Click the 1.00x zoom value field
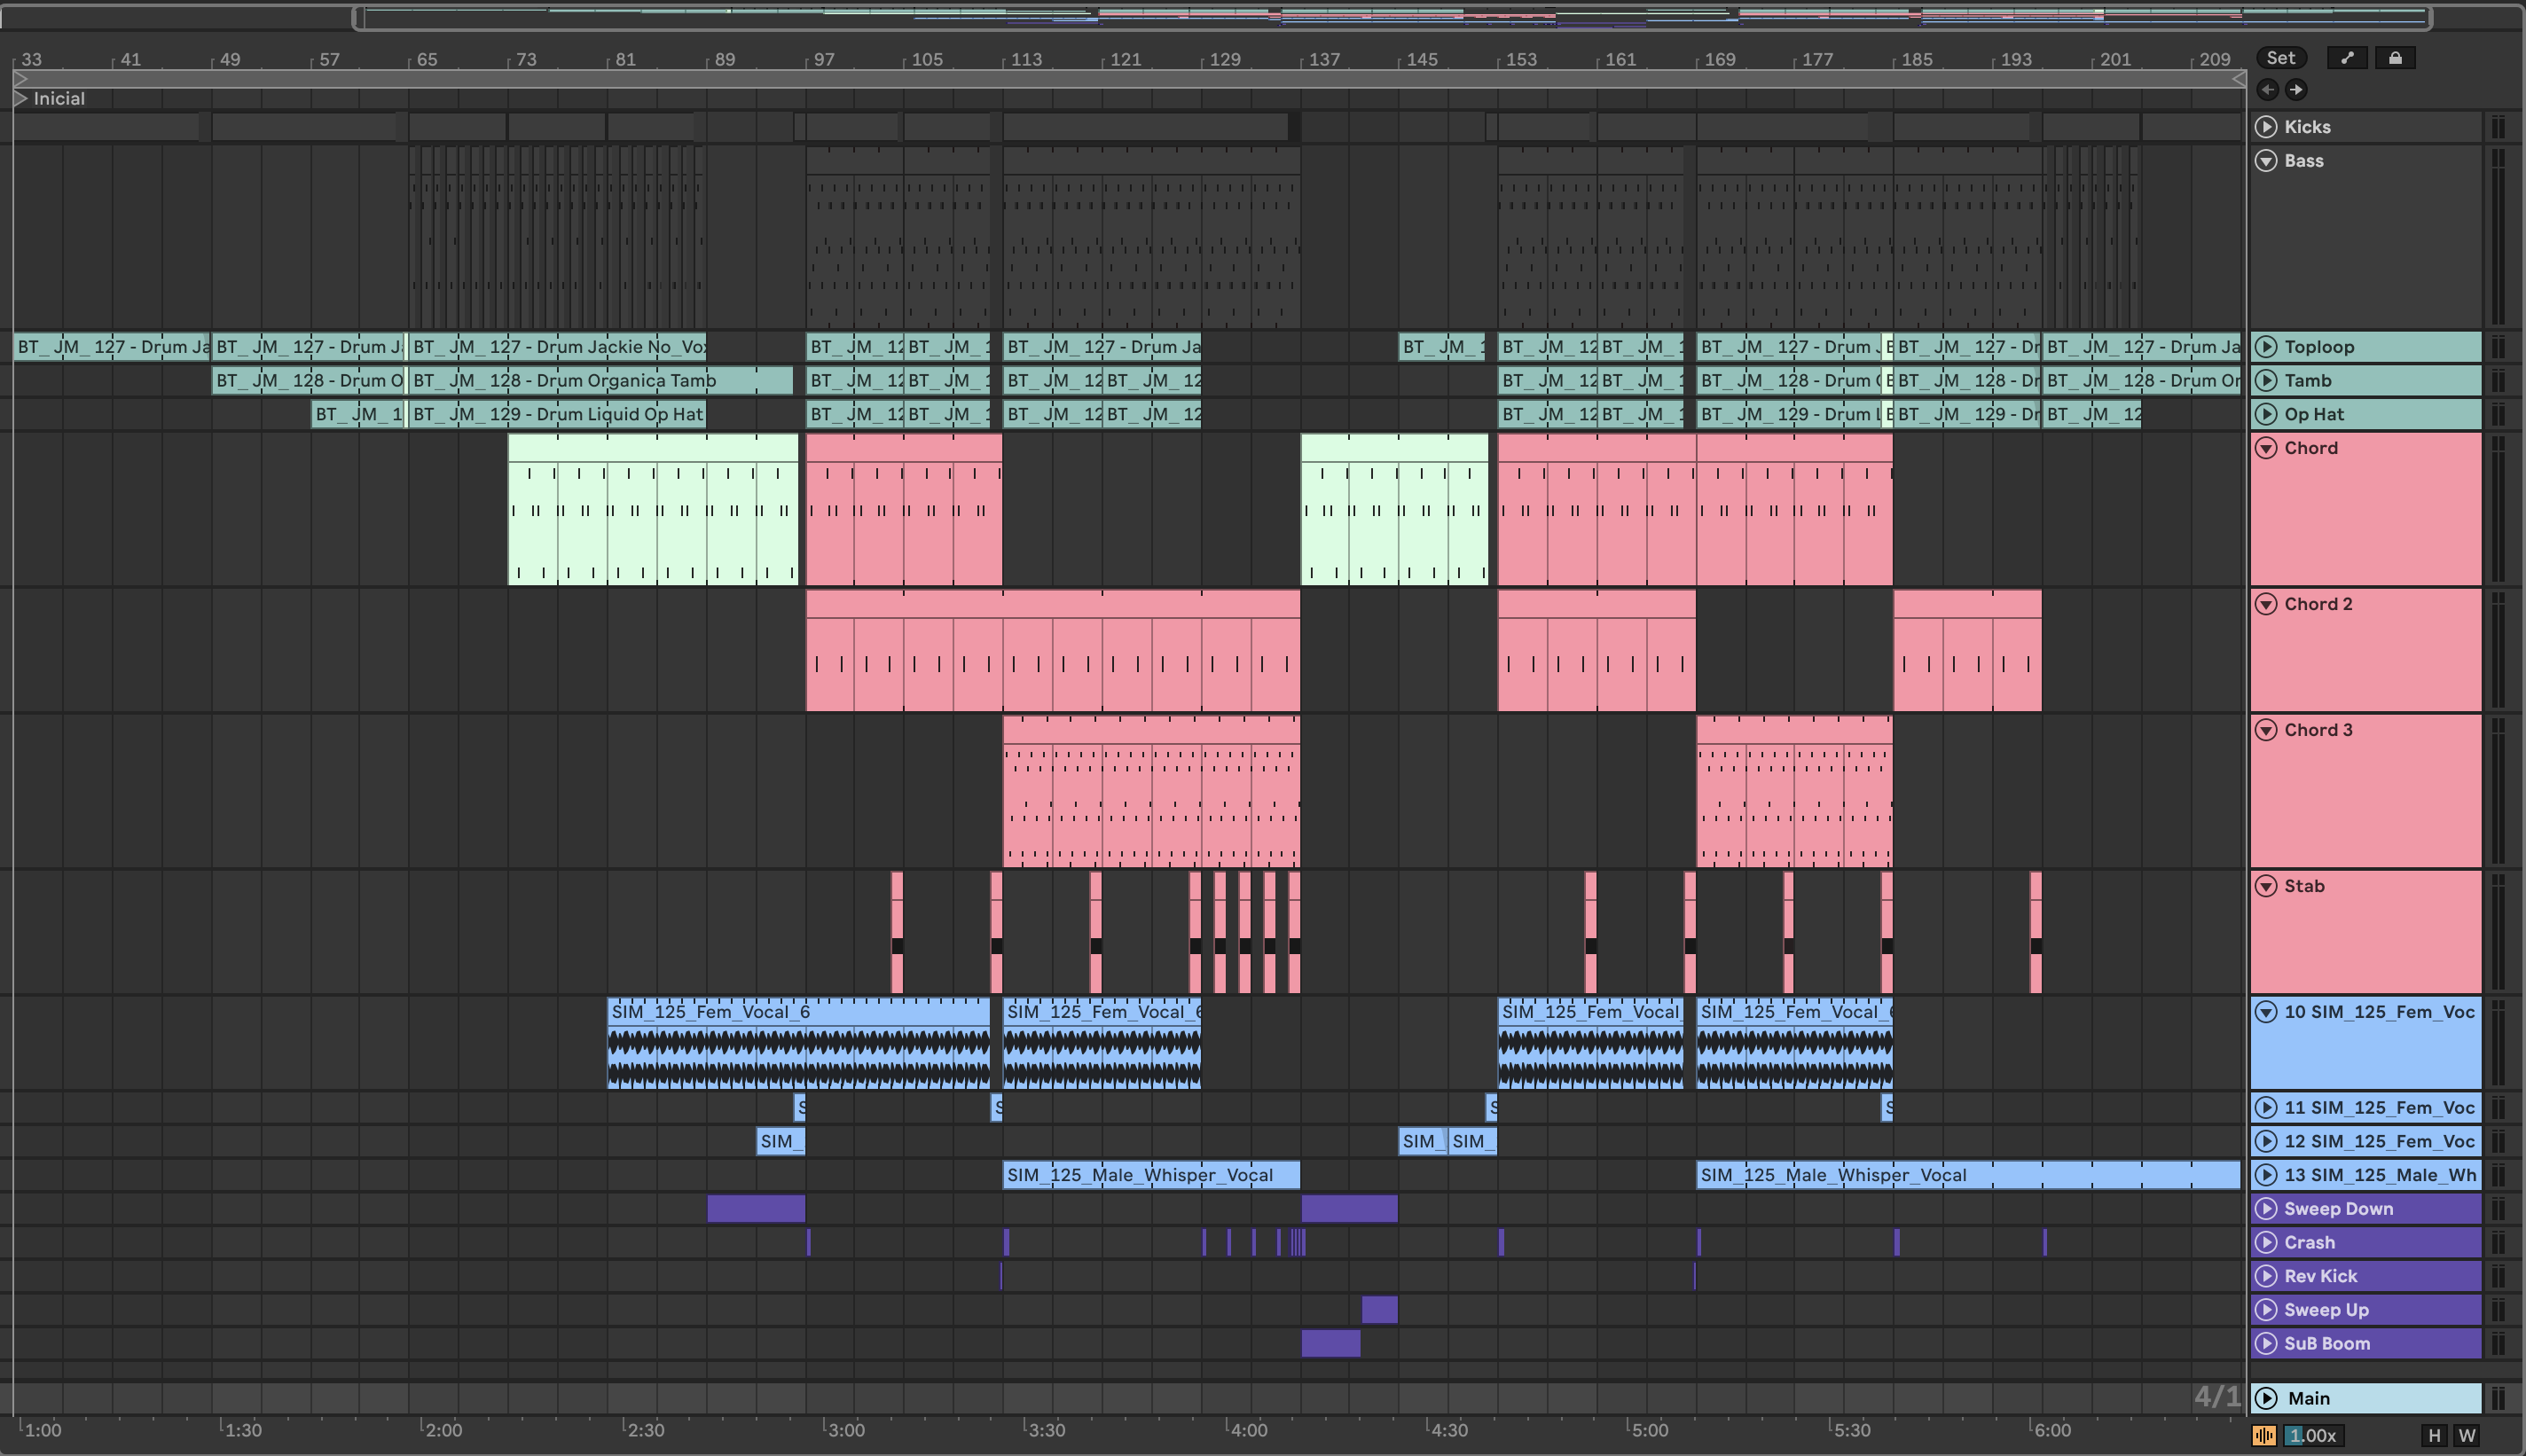Viewport: 2526px width, 1456px height. click(2314, 1436)
